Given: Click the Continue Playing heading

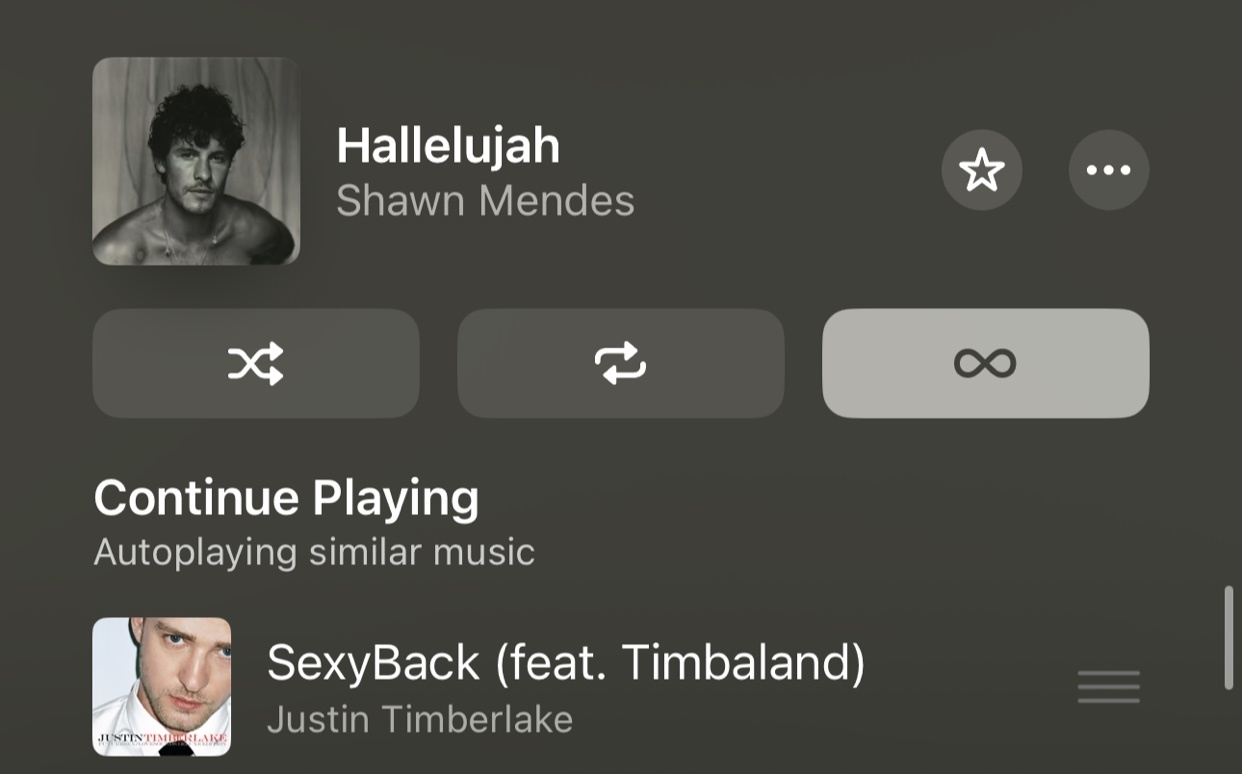Looking at the screenshot, I should pos(286,498).
